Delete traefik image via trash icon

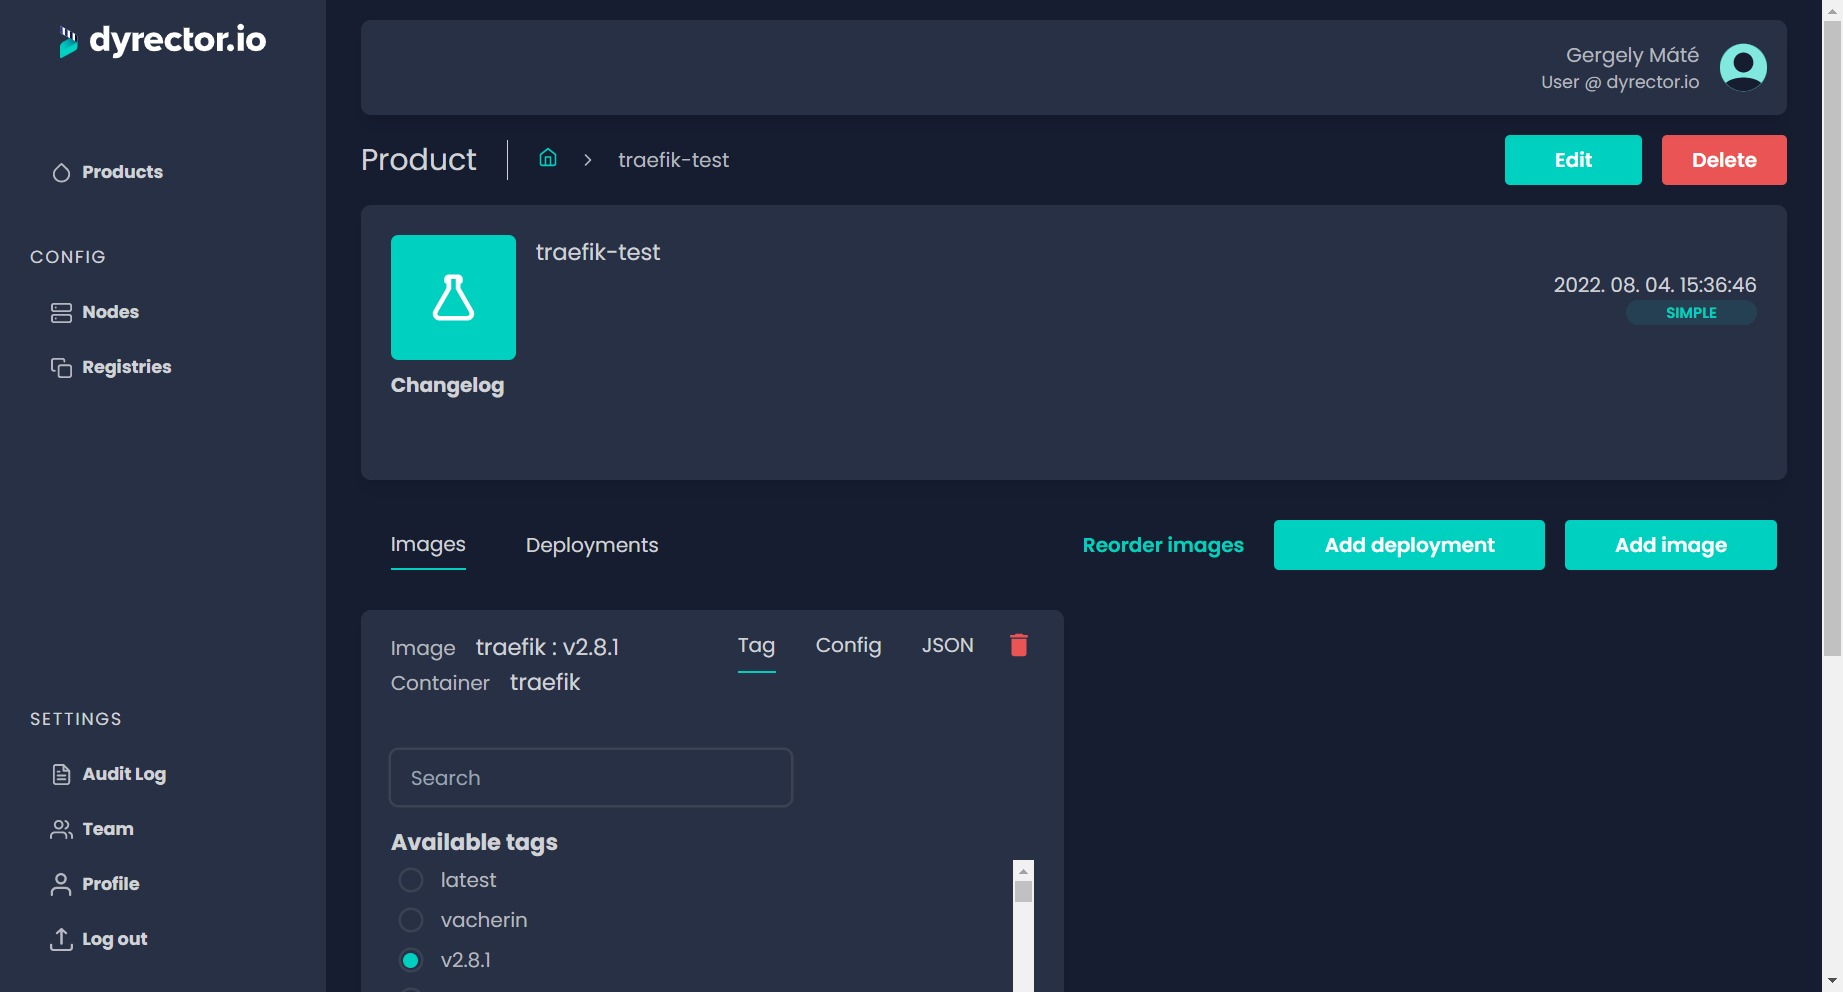(x=1019, y=645)
